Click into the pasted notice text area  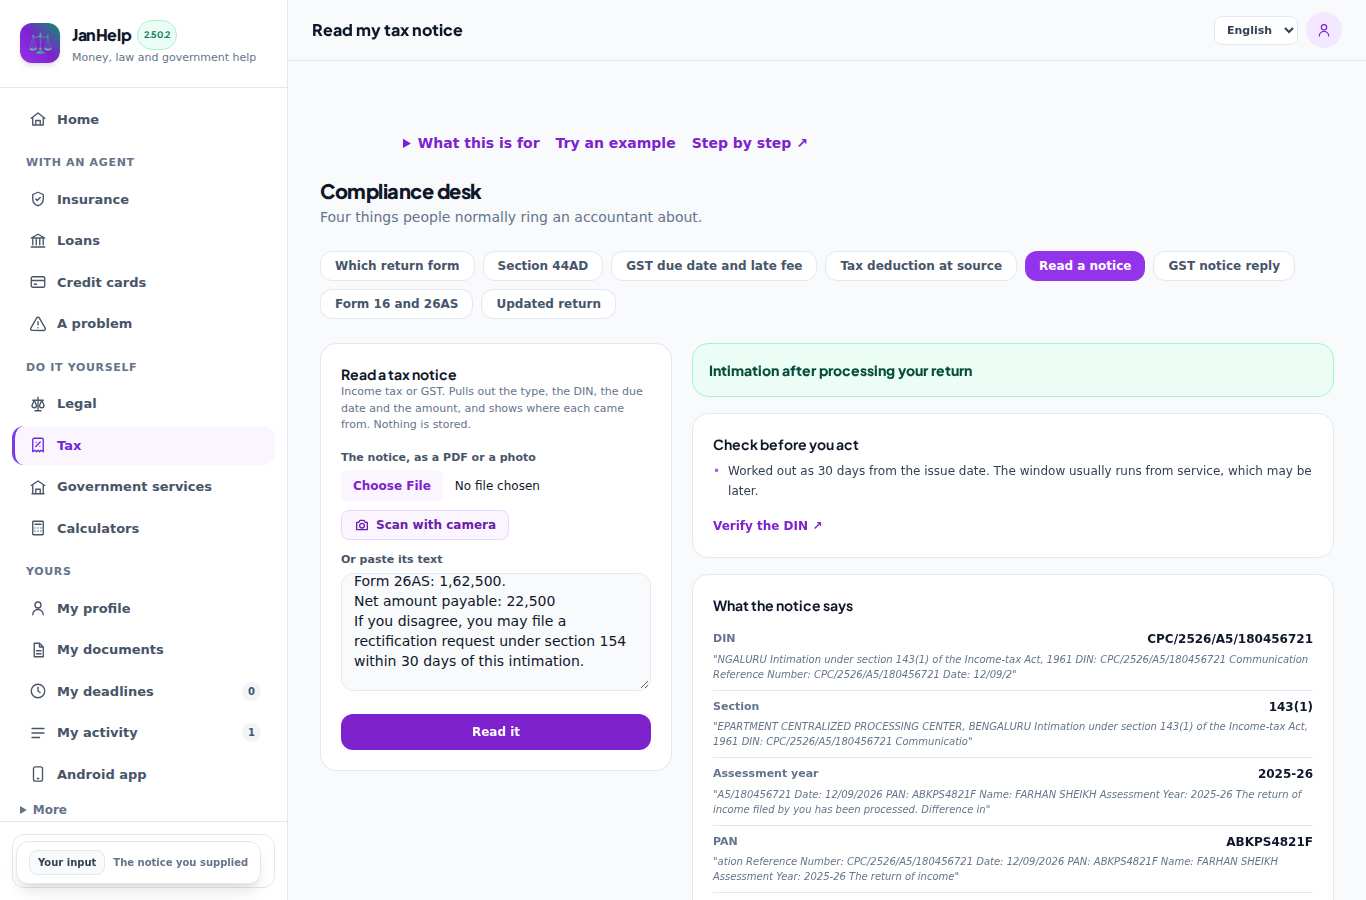496,632
